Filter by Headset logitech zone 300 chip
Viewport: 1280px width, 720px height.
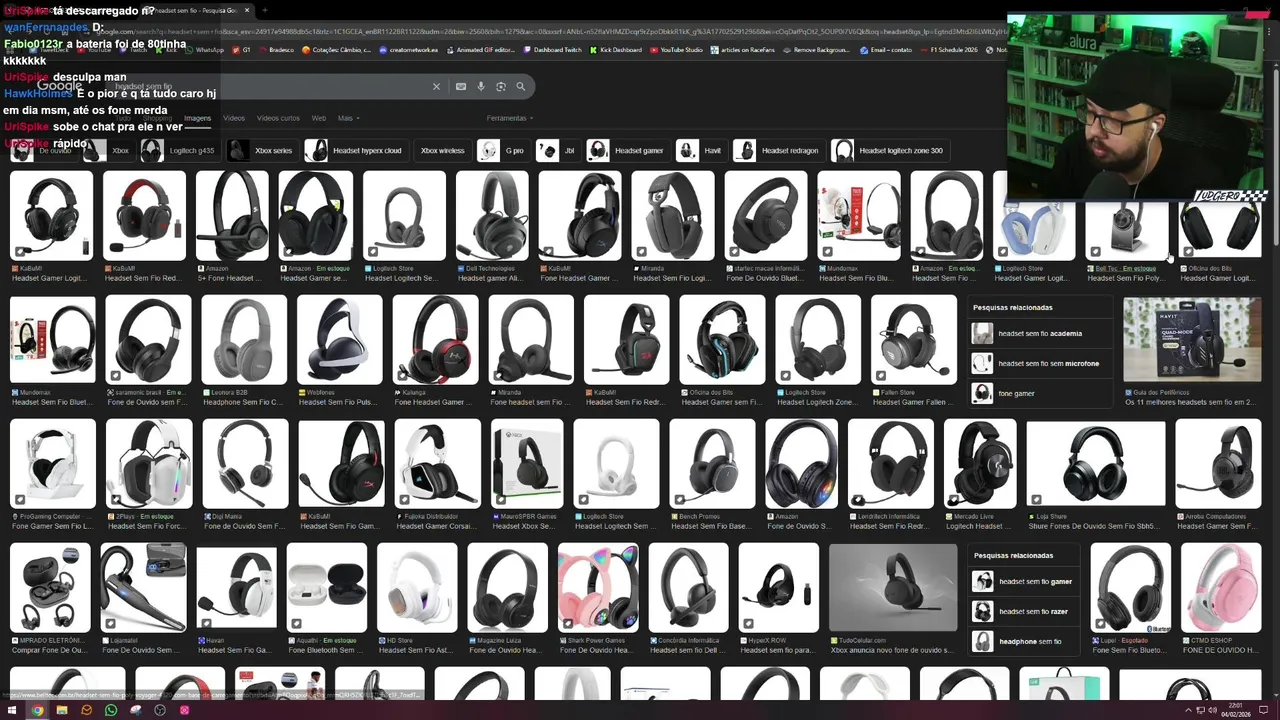889,151
